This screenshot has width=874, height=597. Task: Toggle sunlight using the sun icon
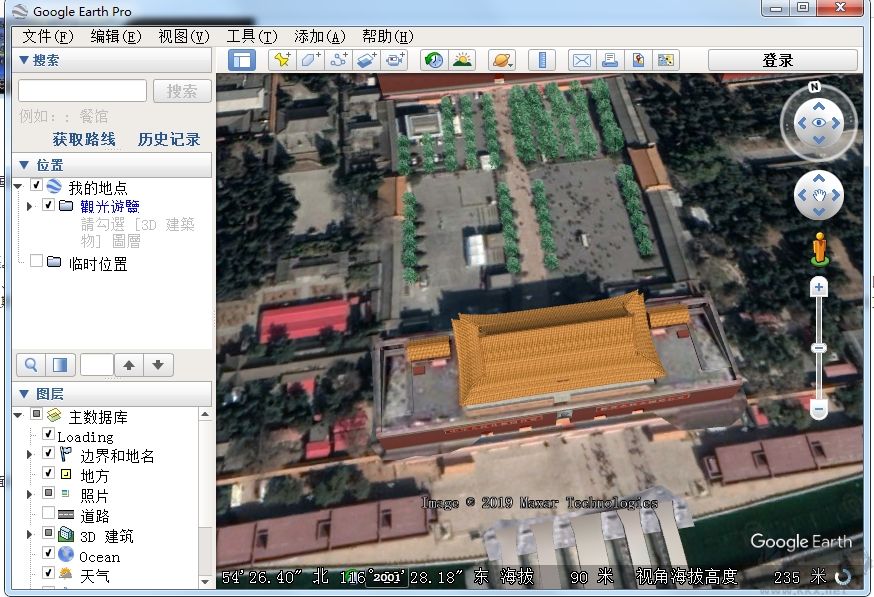[460, 59]
